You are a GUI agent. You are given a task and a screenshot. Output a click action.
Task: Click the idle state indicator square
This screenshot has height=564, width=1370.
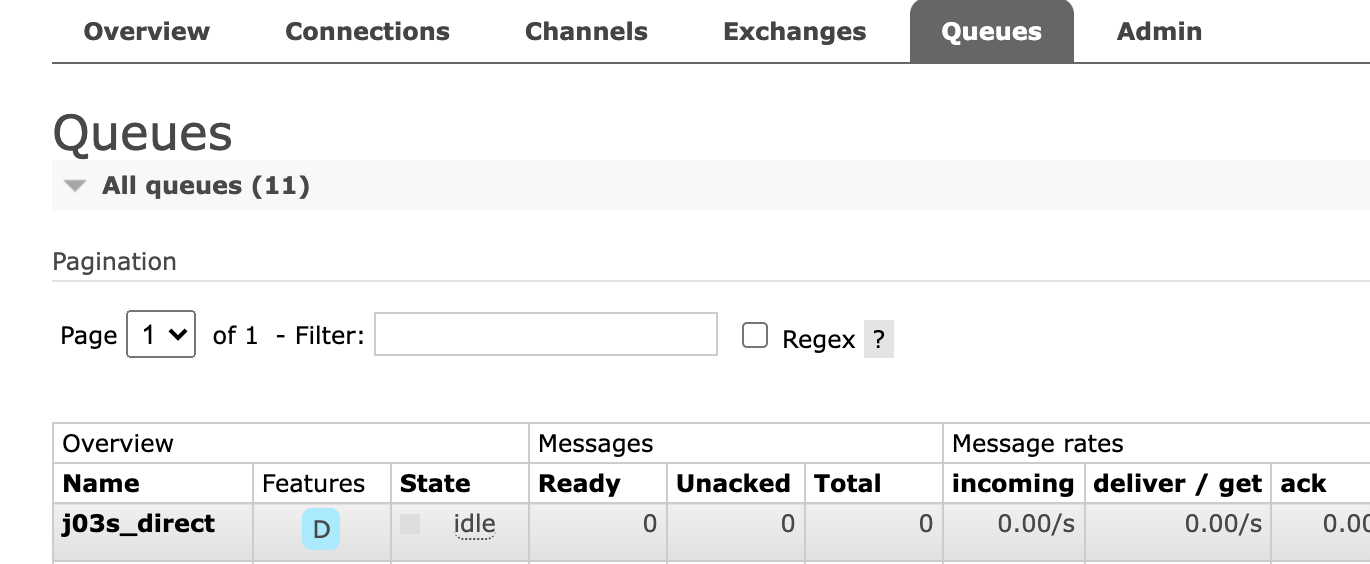click(410, 524)
